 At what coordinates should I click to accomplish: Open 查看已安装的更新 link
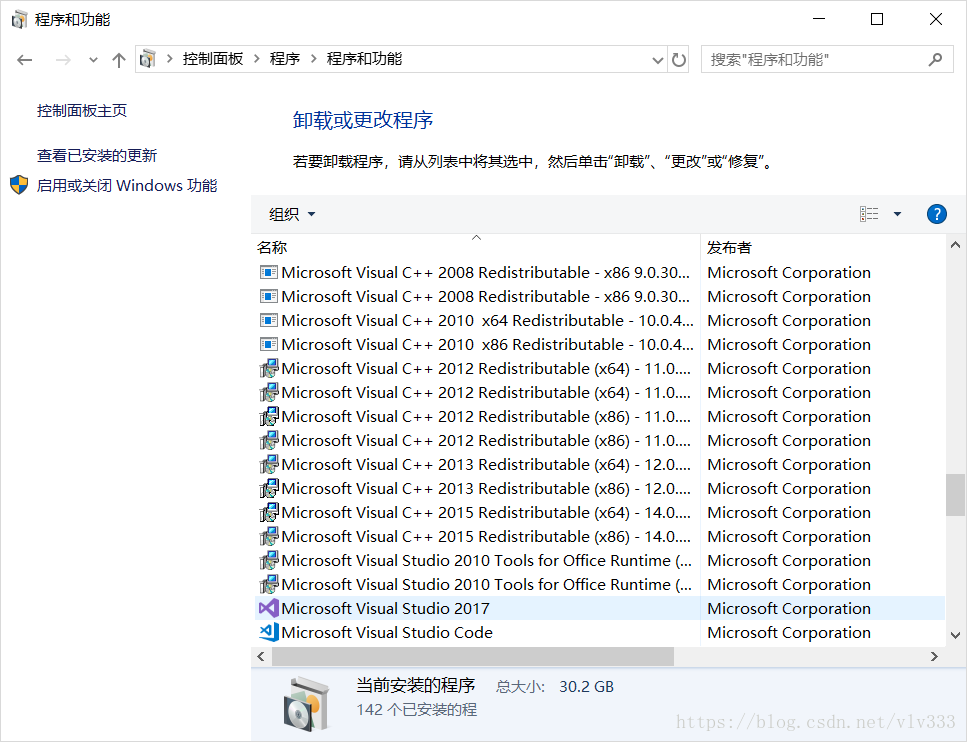click(x=97, y=155)
